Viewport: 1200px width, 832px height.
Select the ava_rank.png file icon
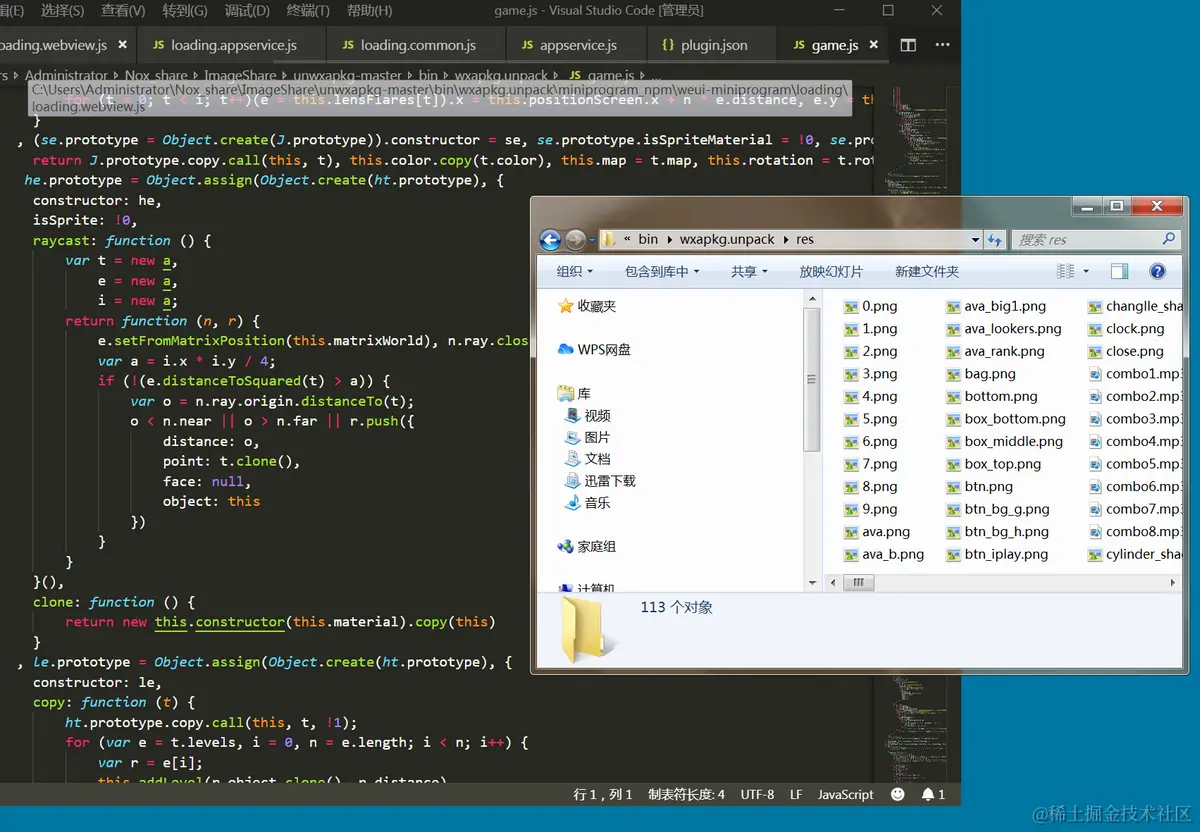pos(953,351)
